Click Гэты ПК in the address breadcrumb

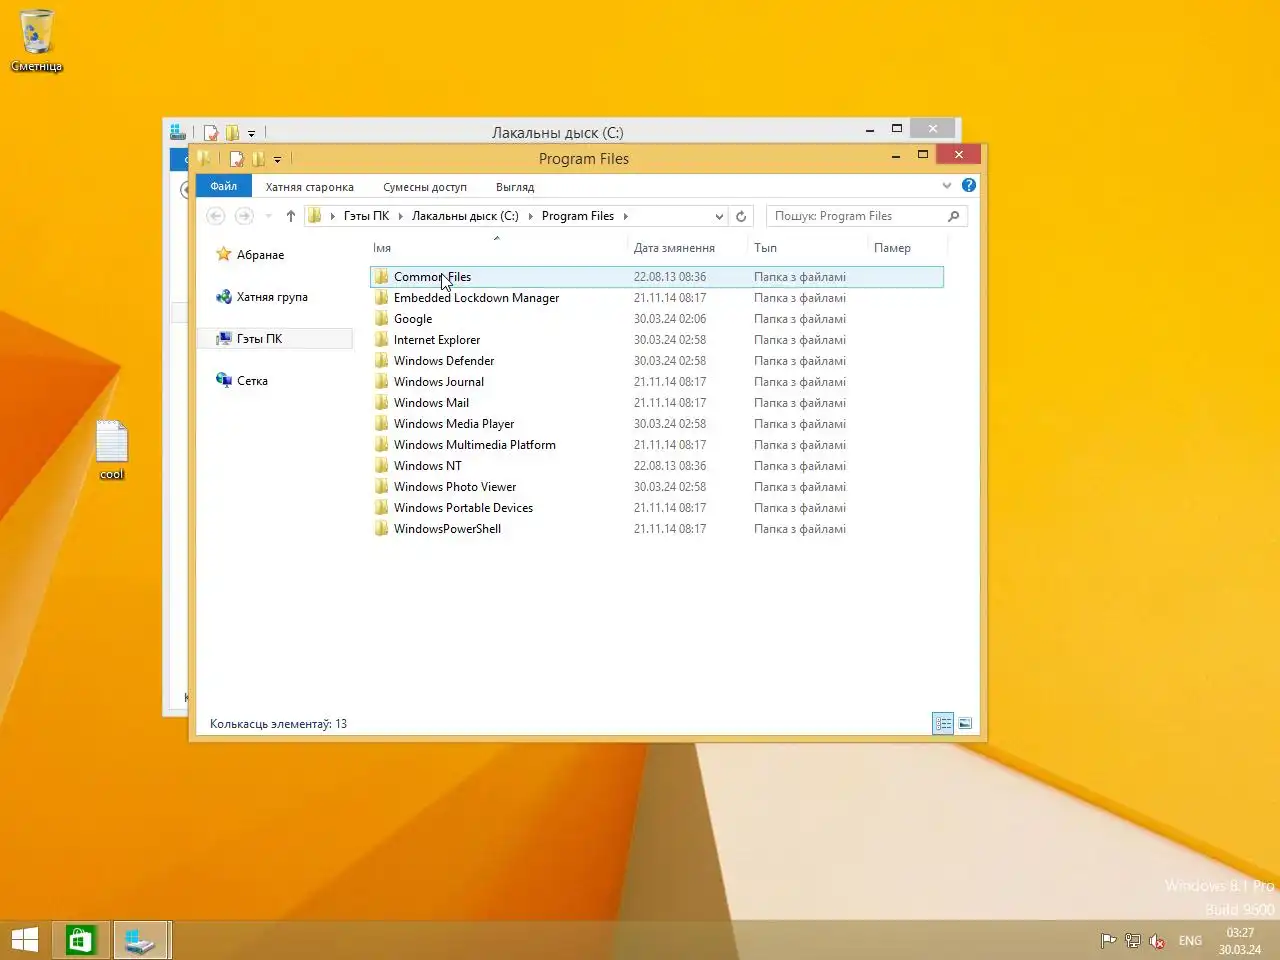point(366,216)
